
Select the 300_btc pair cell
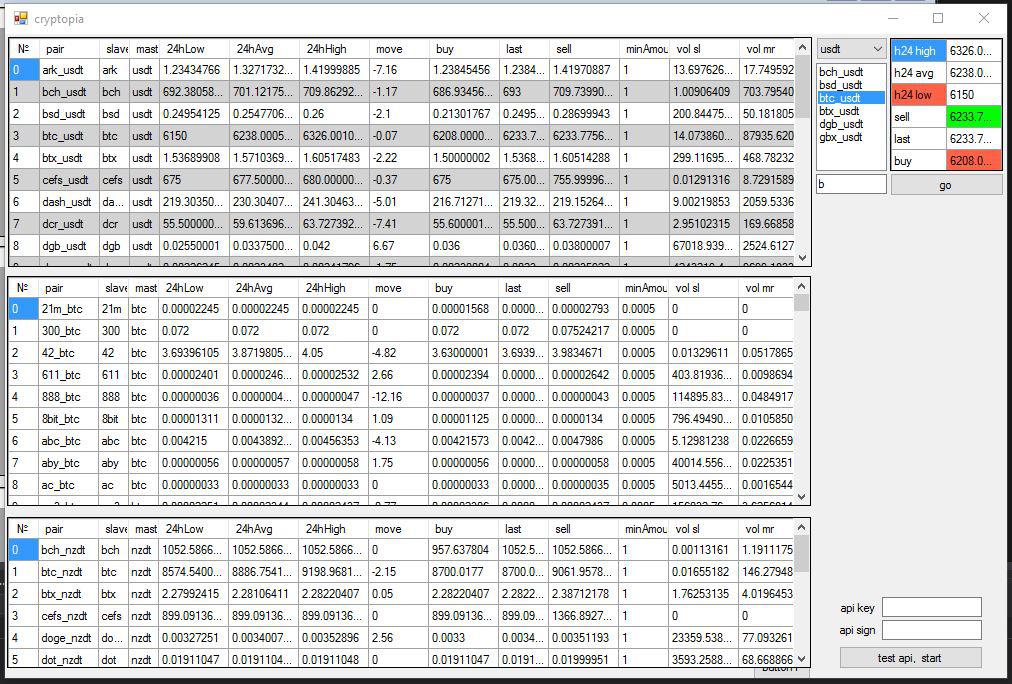[x=68, y=331]
